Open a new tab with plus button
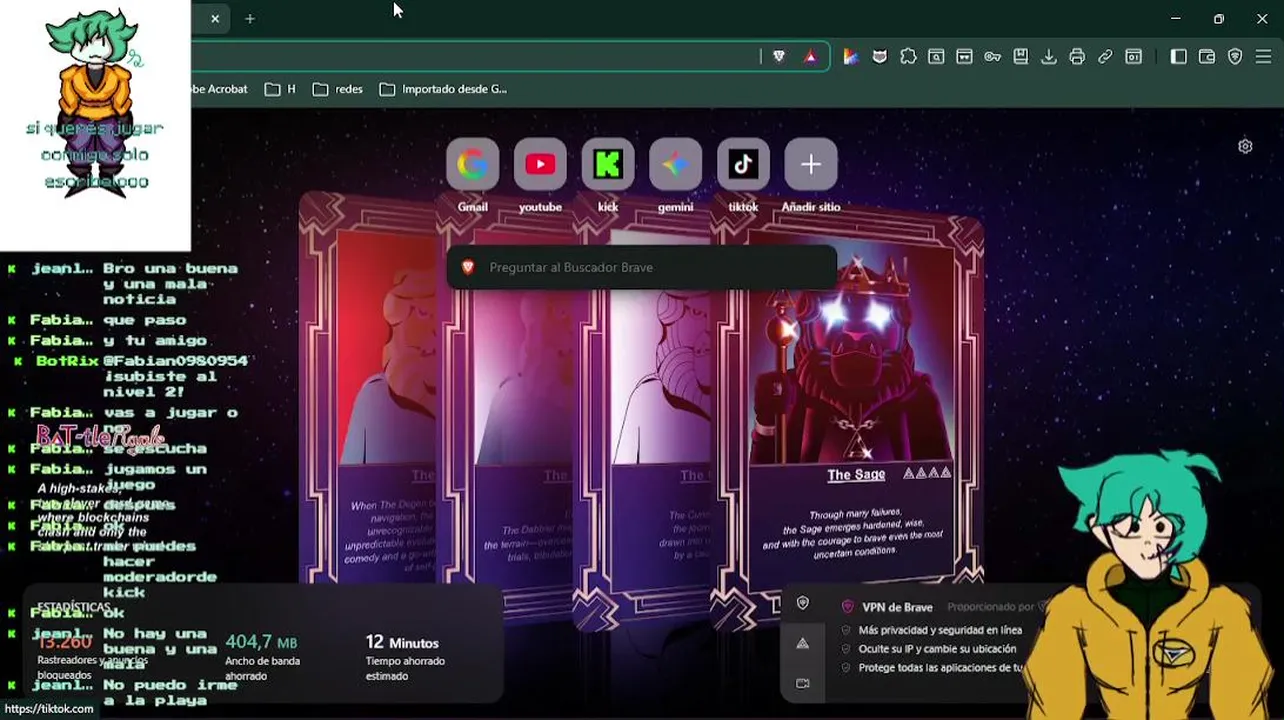 point(250,19)
